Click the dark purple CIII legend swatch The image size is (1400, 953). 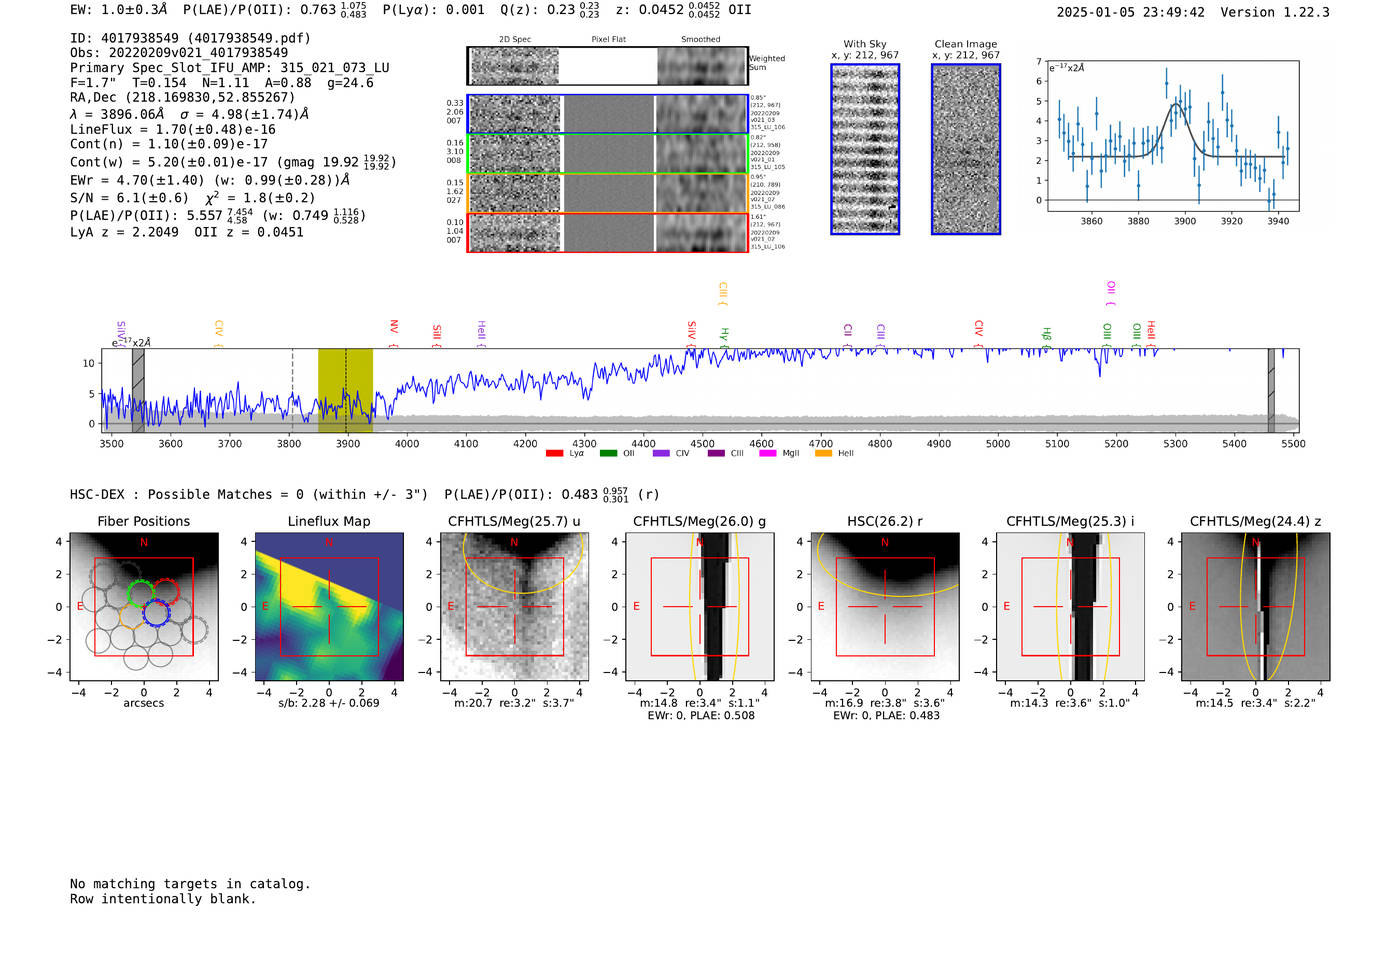[x=716, y=453]
